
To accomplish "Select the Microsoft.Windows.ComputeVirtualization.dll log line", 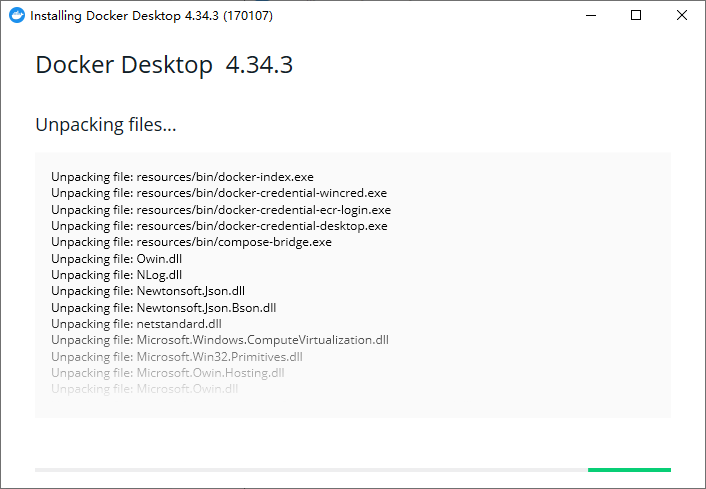I will point(220,340).
